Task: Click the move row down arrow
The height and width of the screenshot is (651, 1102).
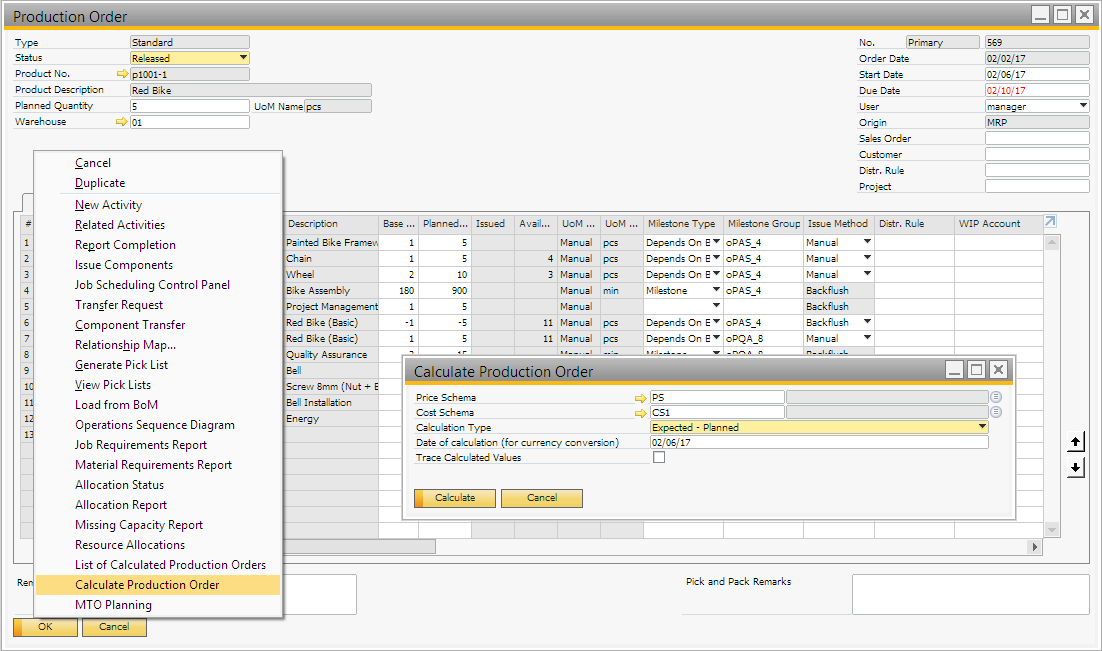Action: click(x=1076, y=468)
